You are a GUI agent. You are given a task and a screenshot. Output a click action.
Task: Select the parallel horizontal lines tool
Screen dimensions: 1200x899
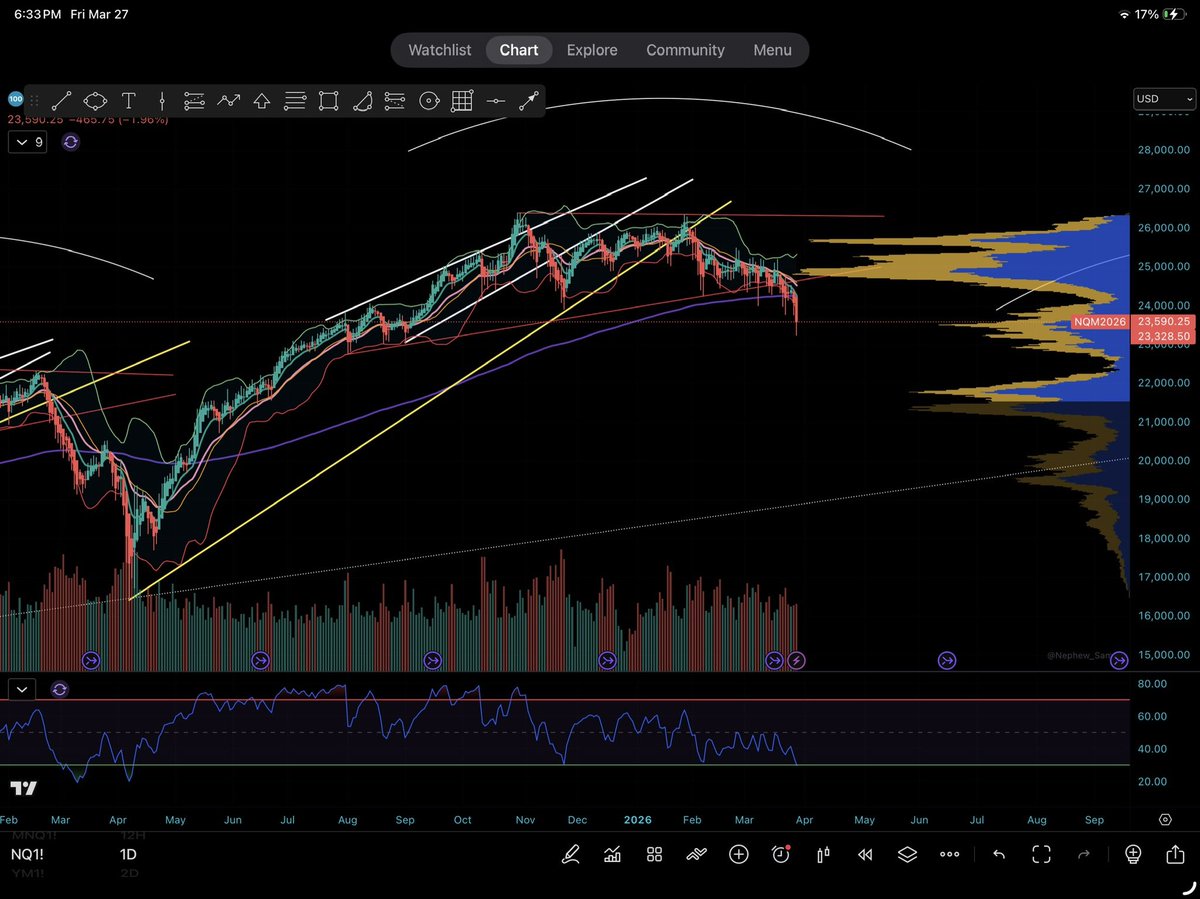(295, 100)
